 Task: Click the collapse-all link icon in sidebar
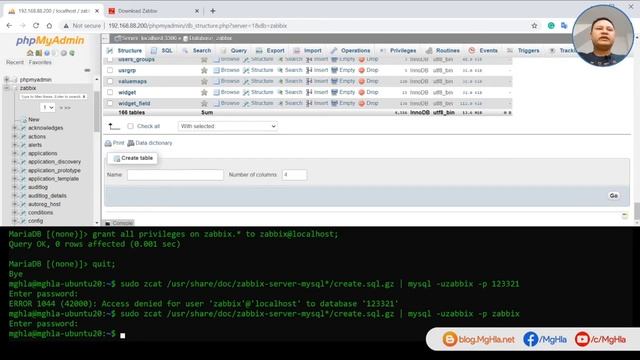87,70
